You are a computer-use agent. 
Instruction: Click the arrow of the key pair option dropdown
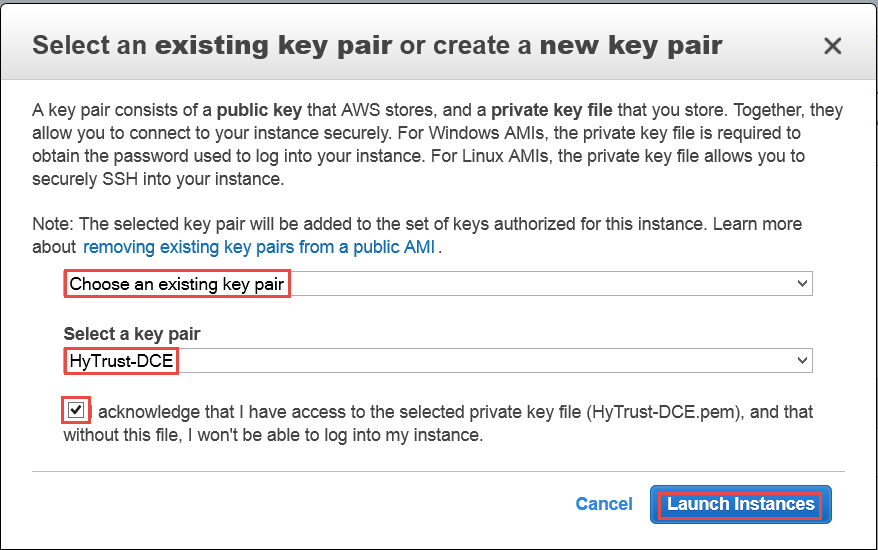[802, 284]
